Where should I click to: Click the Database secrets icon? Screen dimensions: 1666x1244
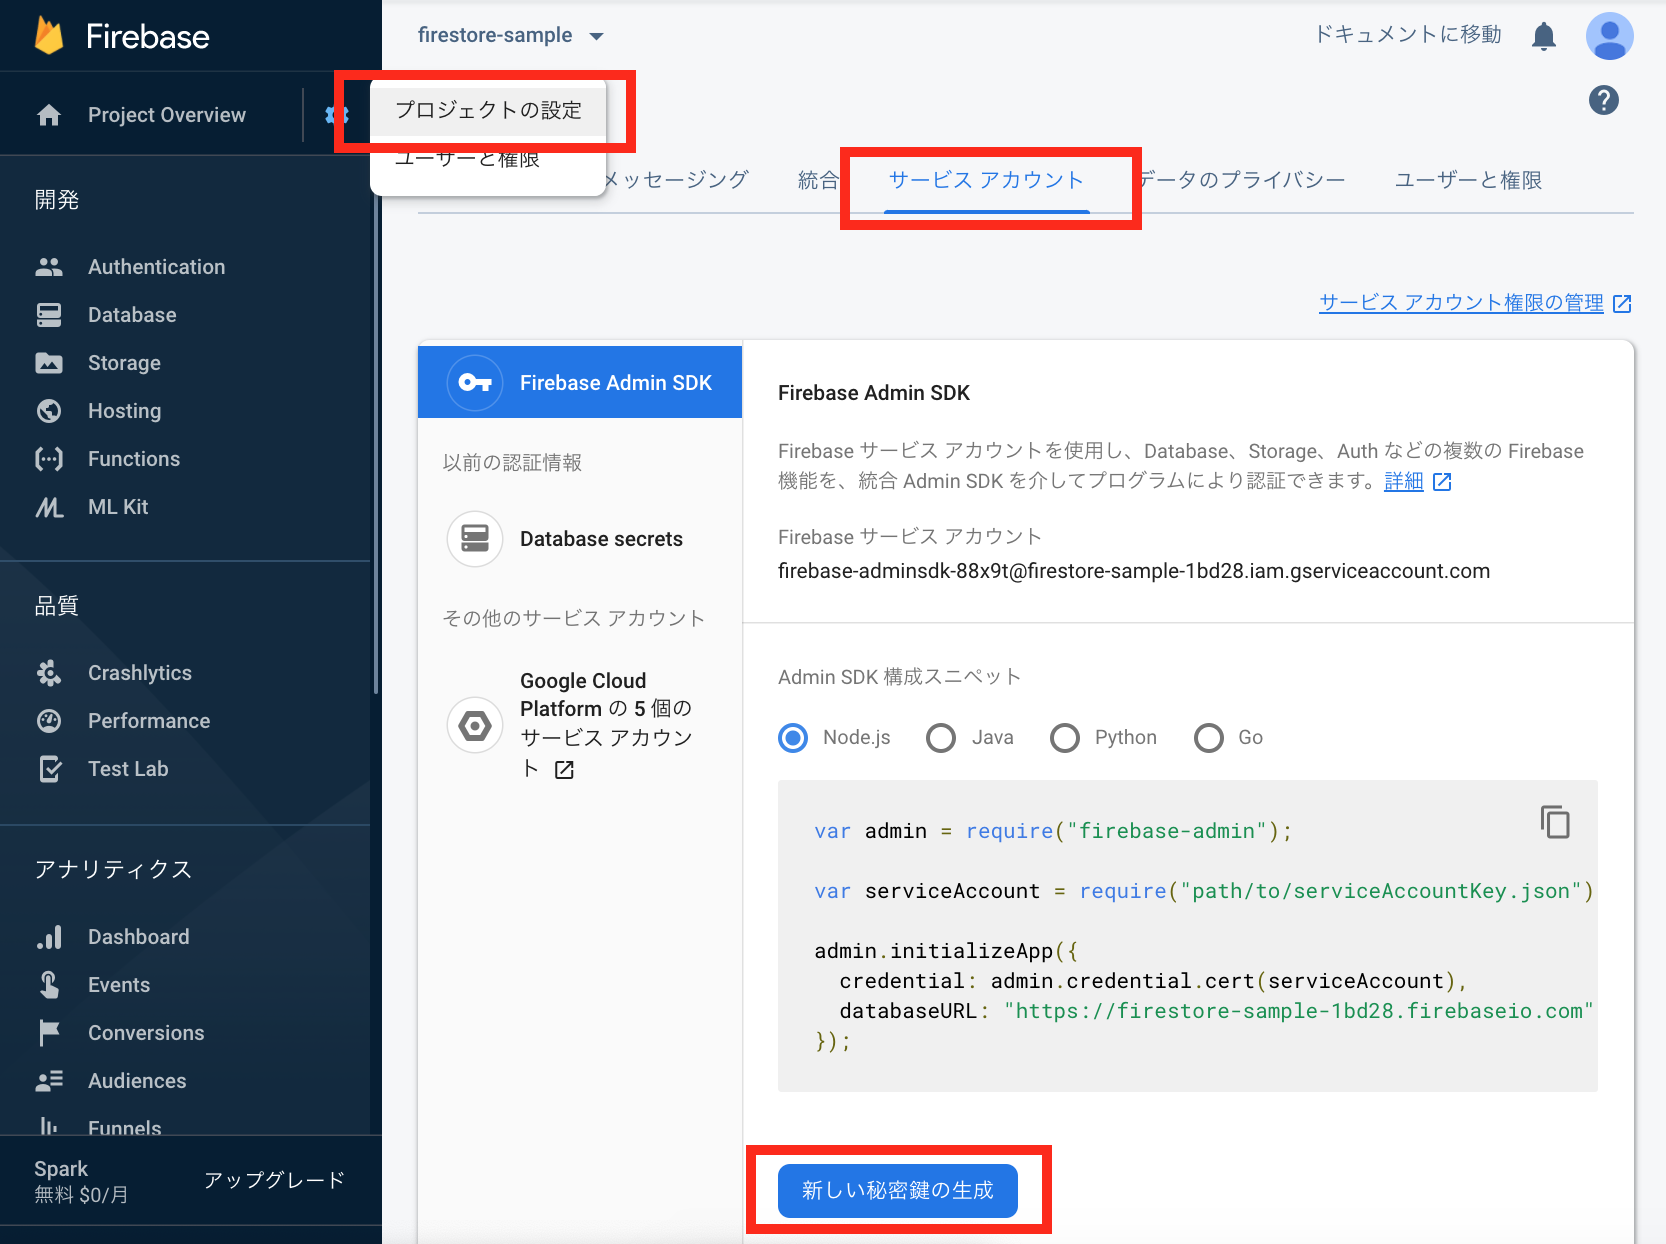(x=475, y=539)
